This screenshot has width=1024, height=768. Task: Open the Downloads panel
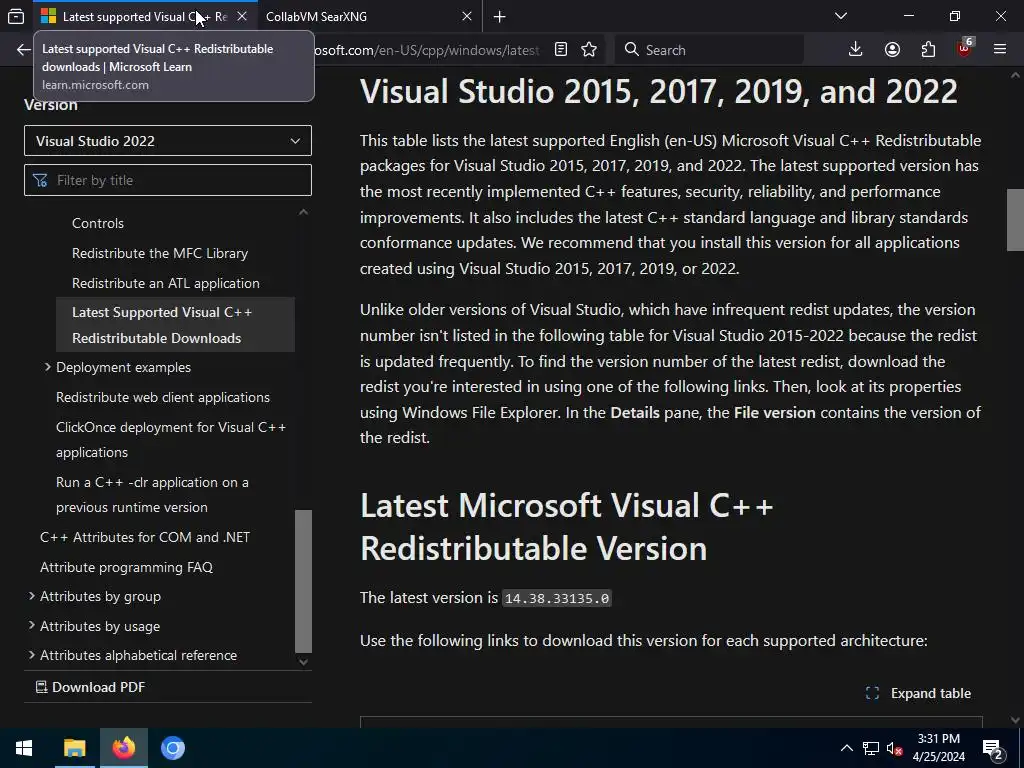tap(856, 50)
